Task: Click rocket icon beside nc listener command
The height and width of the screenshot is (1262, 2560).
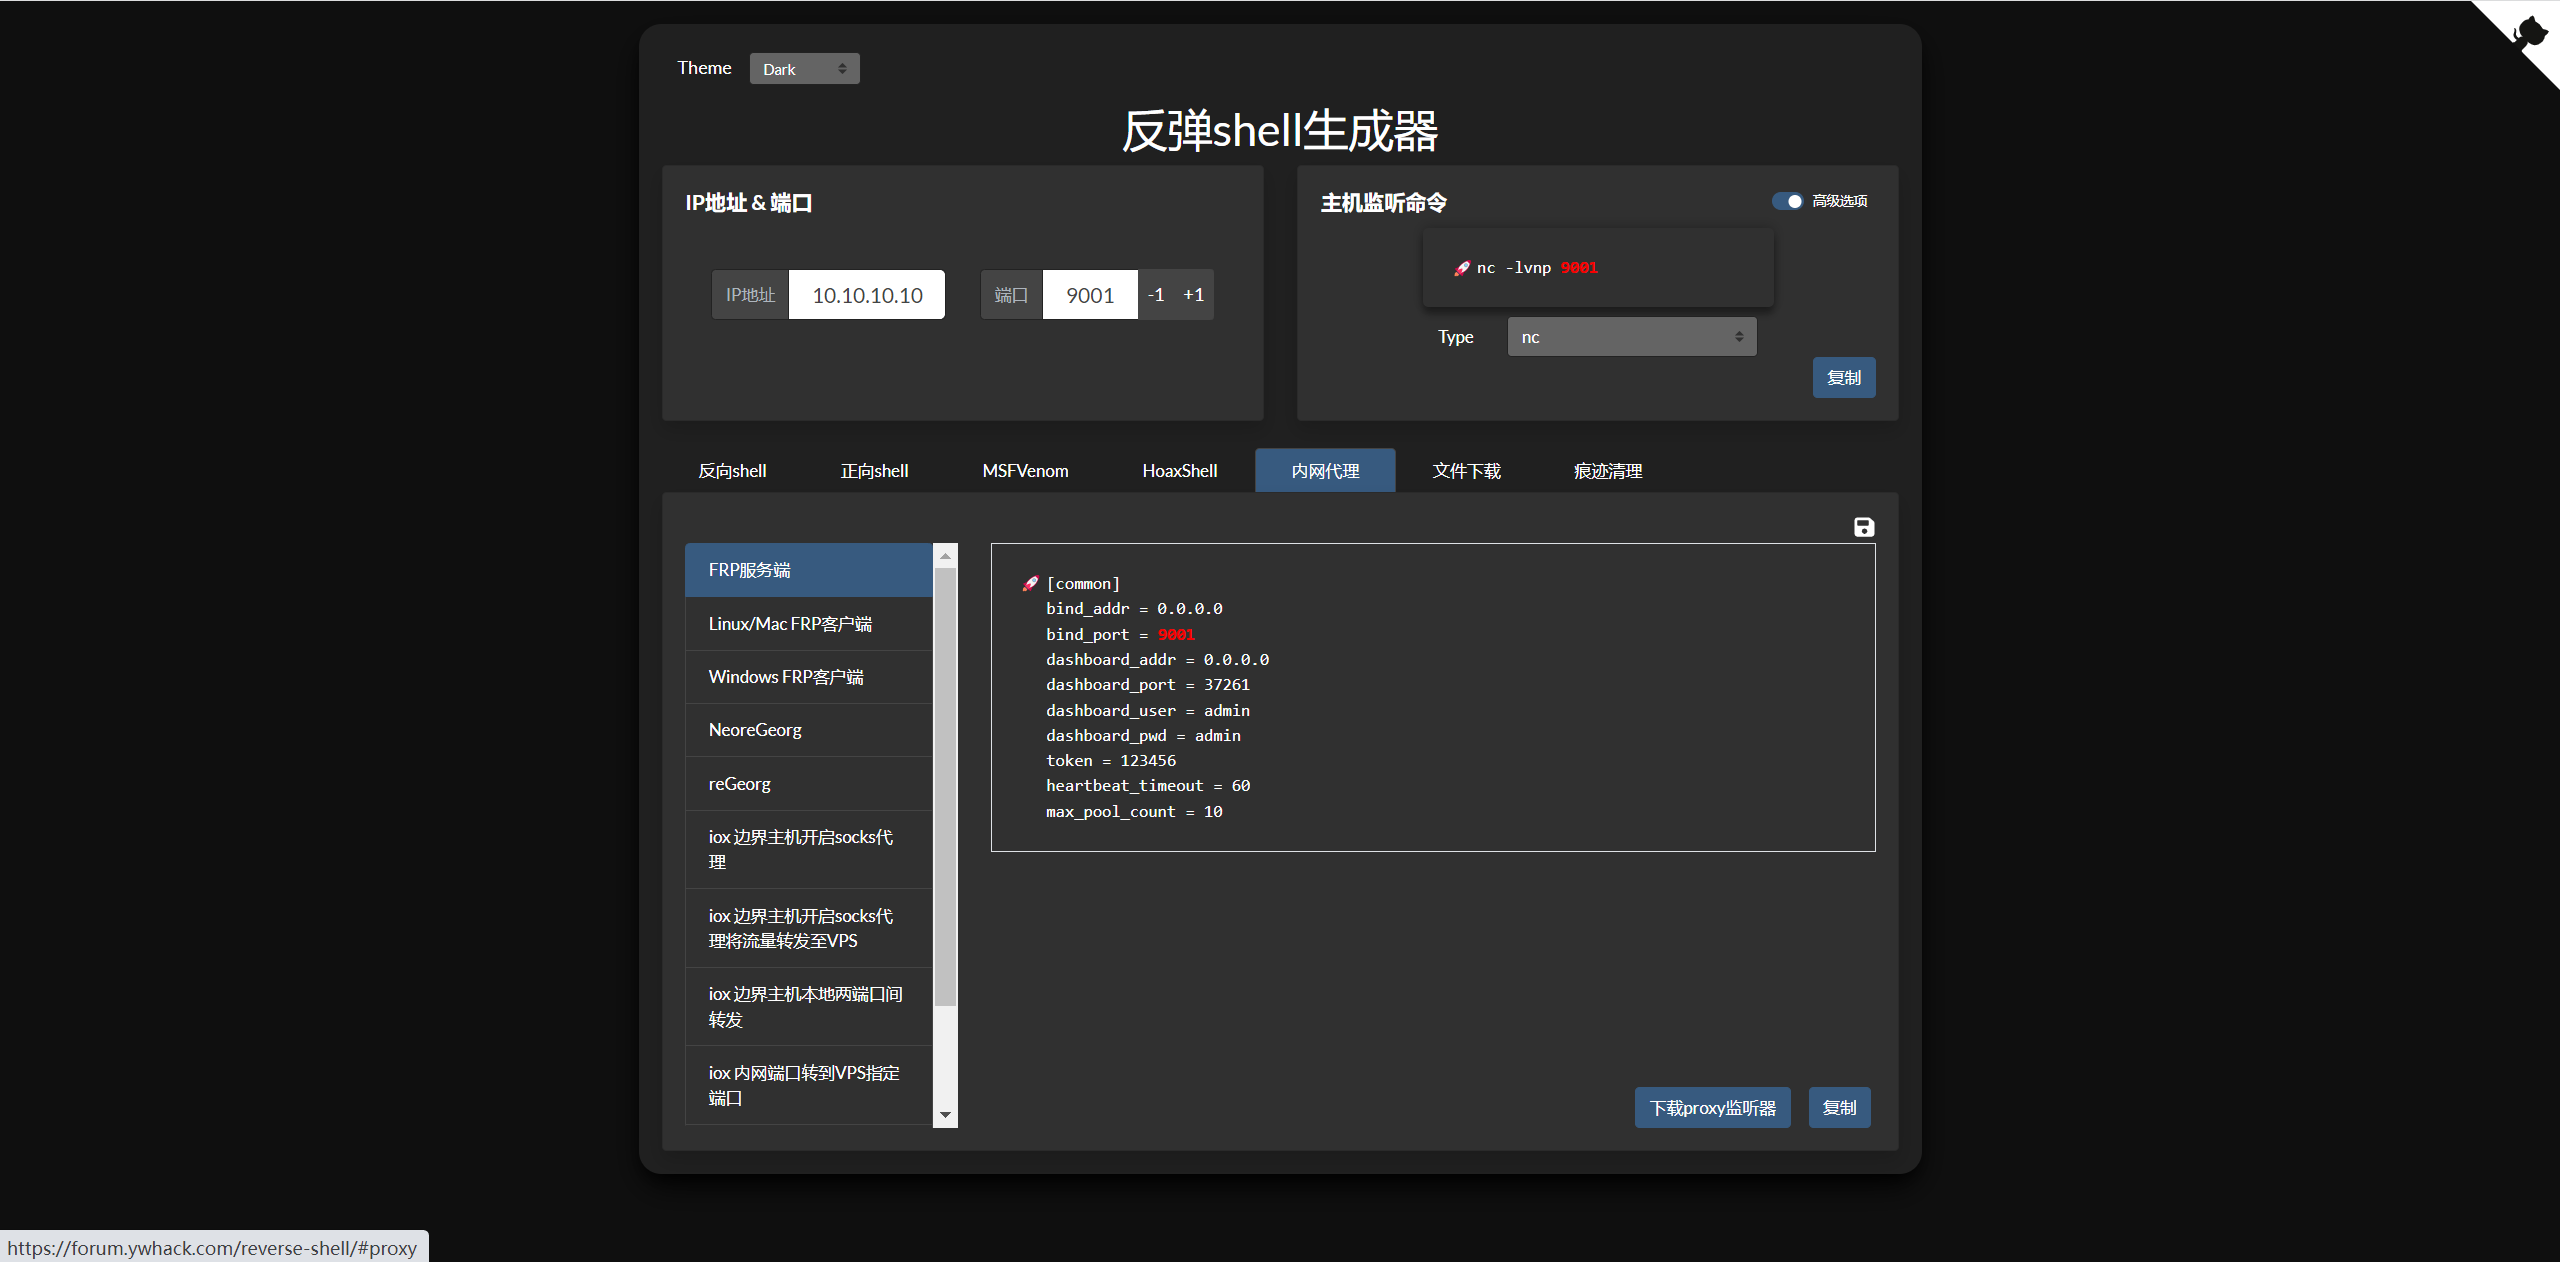Action: pos(1462,268)
